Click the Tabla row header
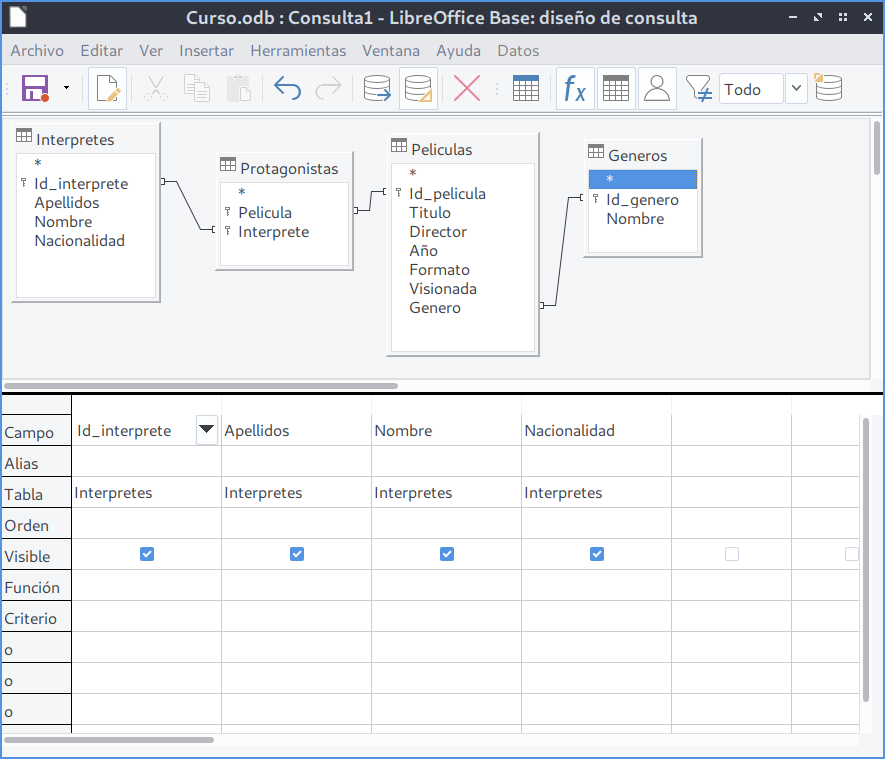 [36, 494]
